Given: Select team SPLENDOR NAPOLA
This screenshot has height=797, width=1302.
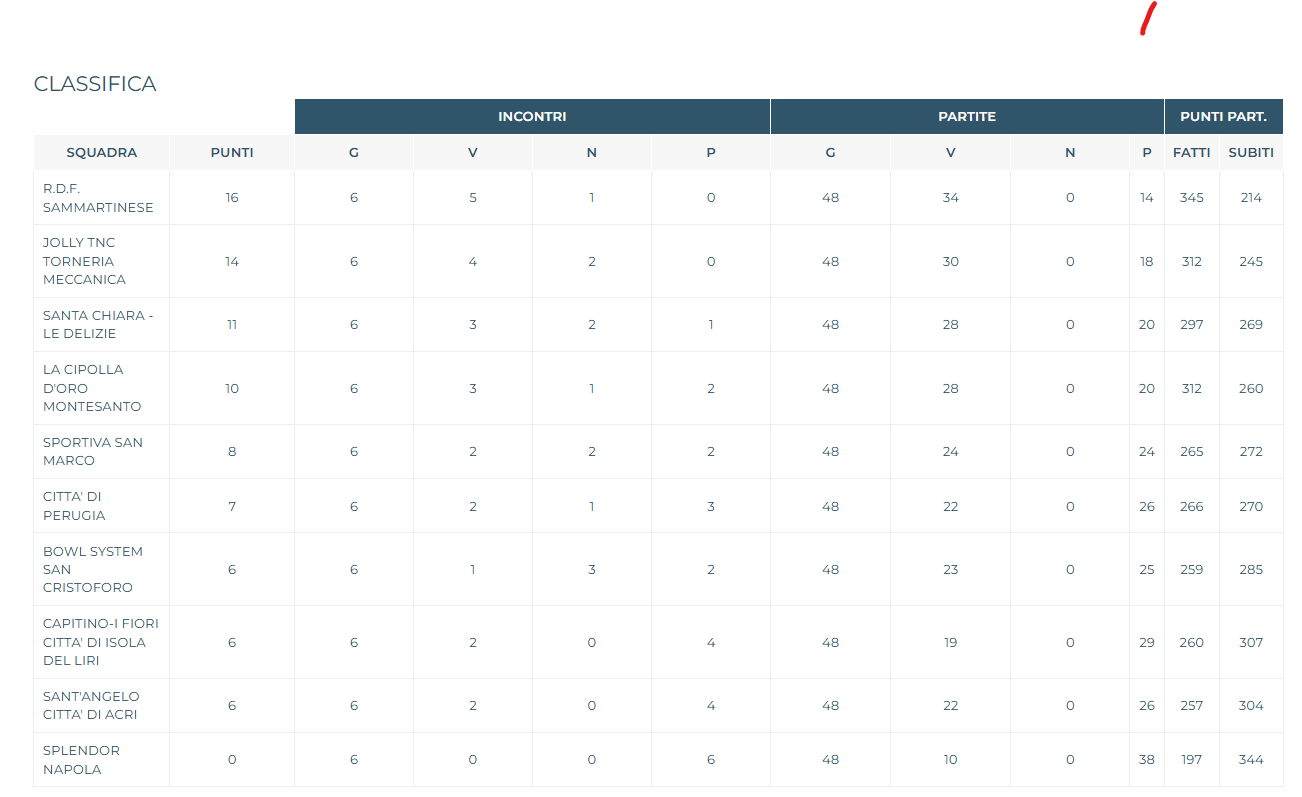Looking at the screenshot, I should [81, 760].
